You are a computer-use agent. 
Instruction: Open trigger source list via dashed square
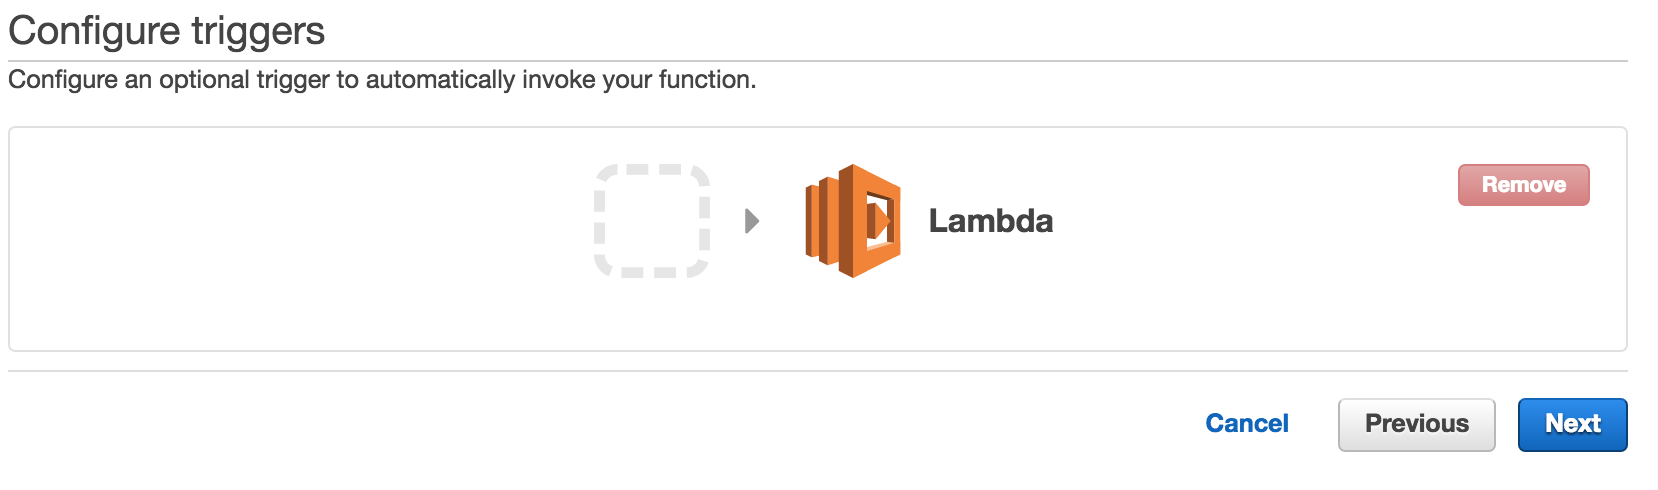click(x=652, y=221)
